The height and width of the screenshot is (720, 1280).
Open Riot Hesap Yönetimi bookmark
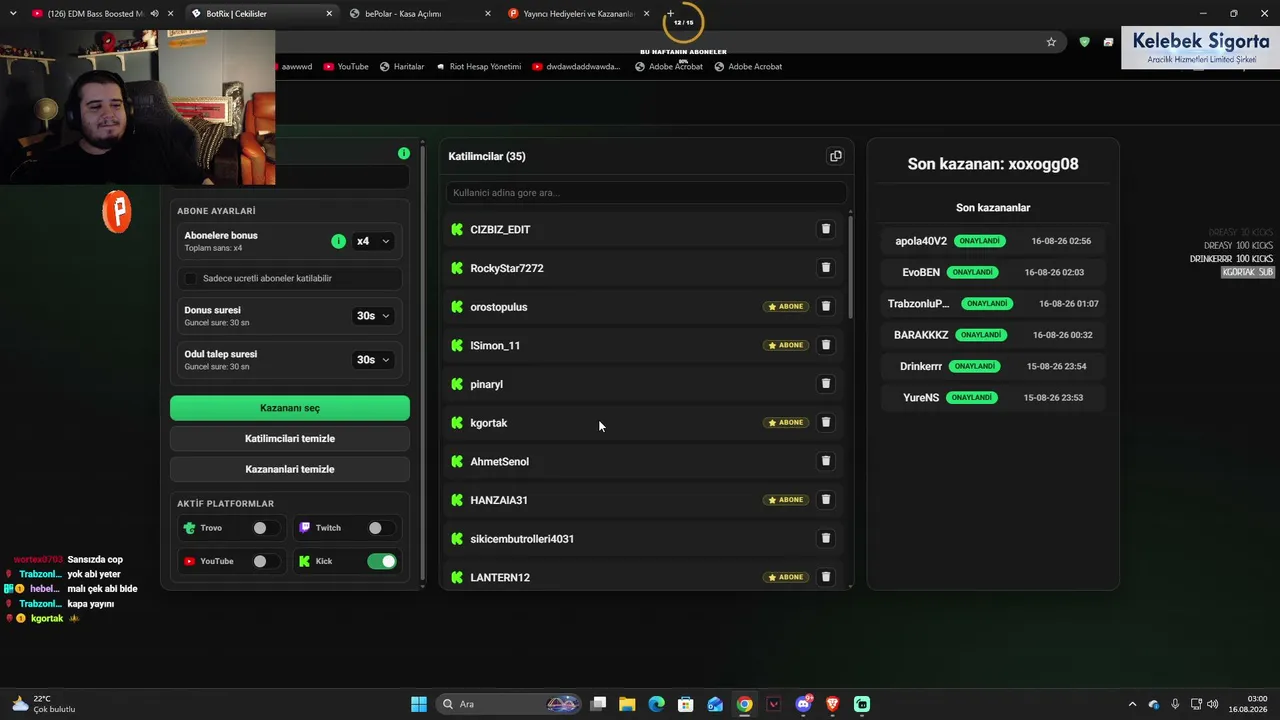click(478, 67)
